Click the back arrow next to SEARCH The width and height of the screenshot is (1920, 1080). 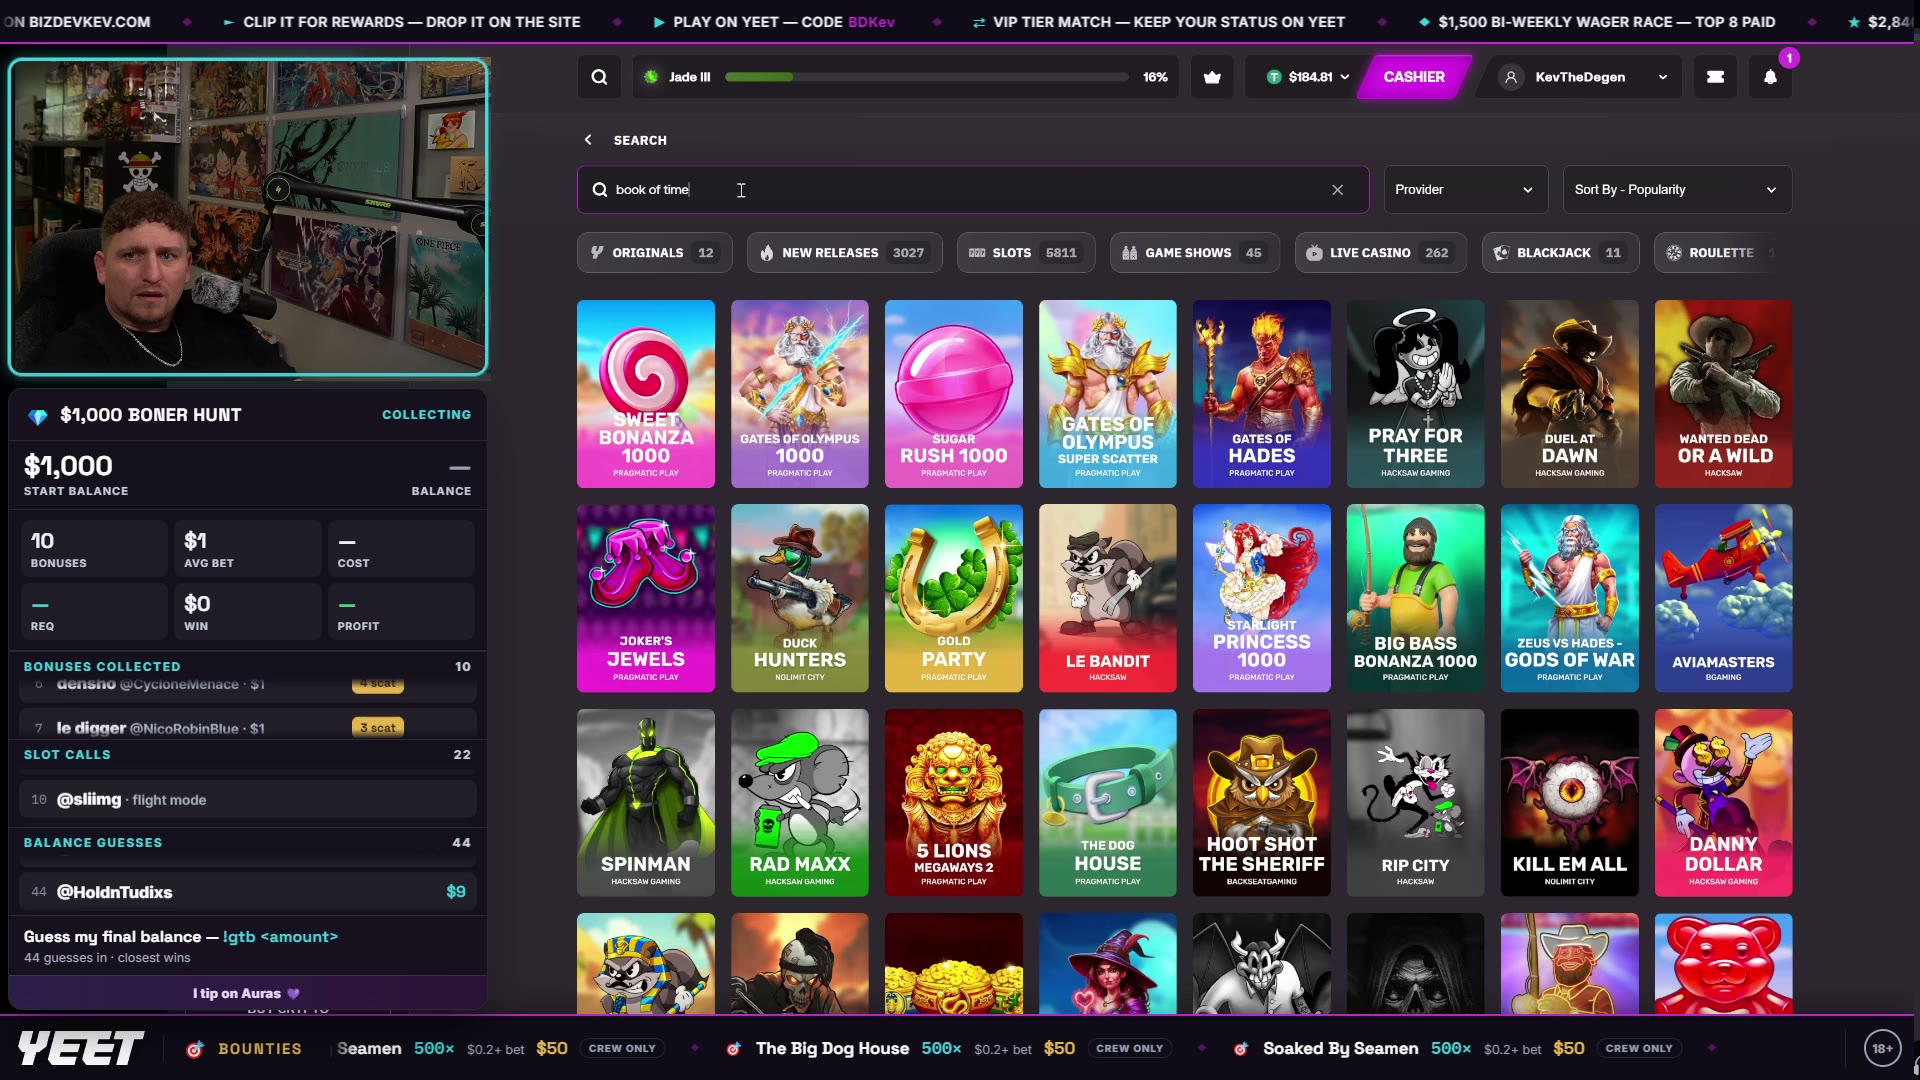pyautogui.click(x=588, y=140)
